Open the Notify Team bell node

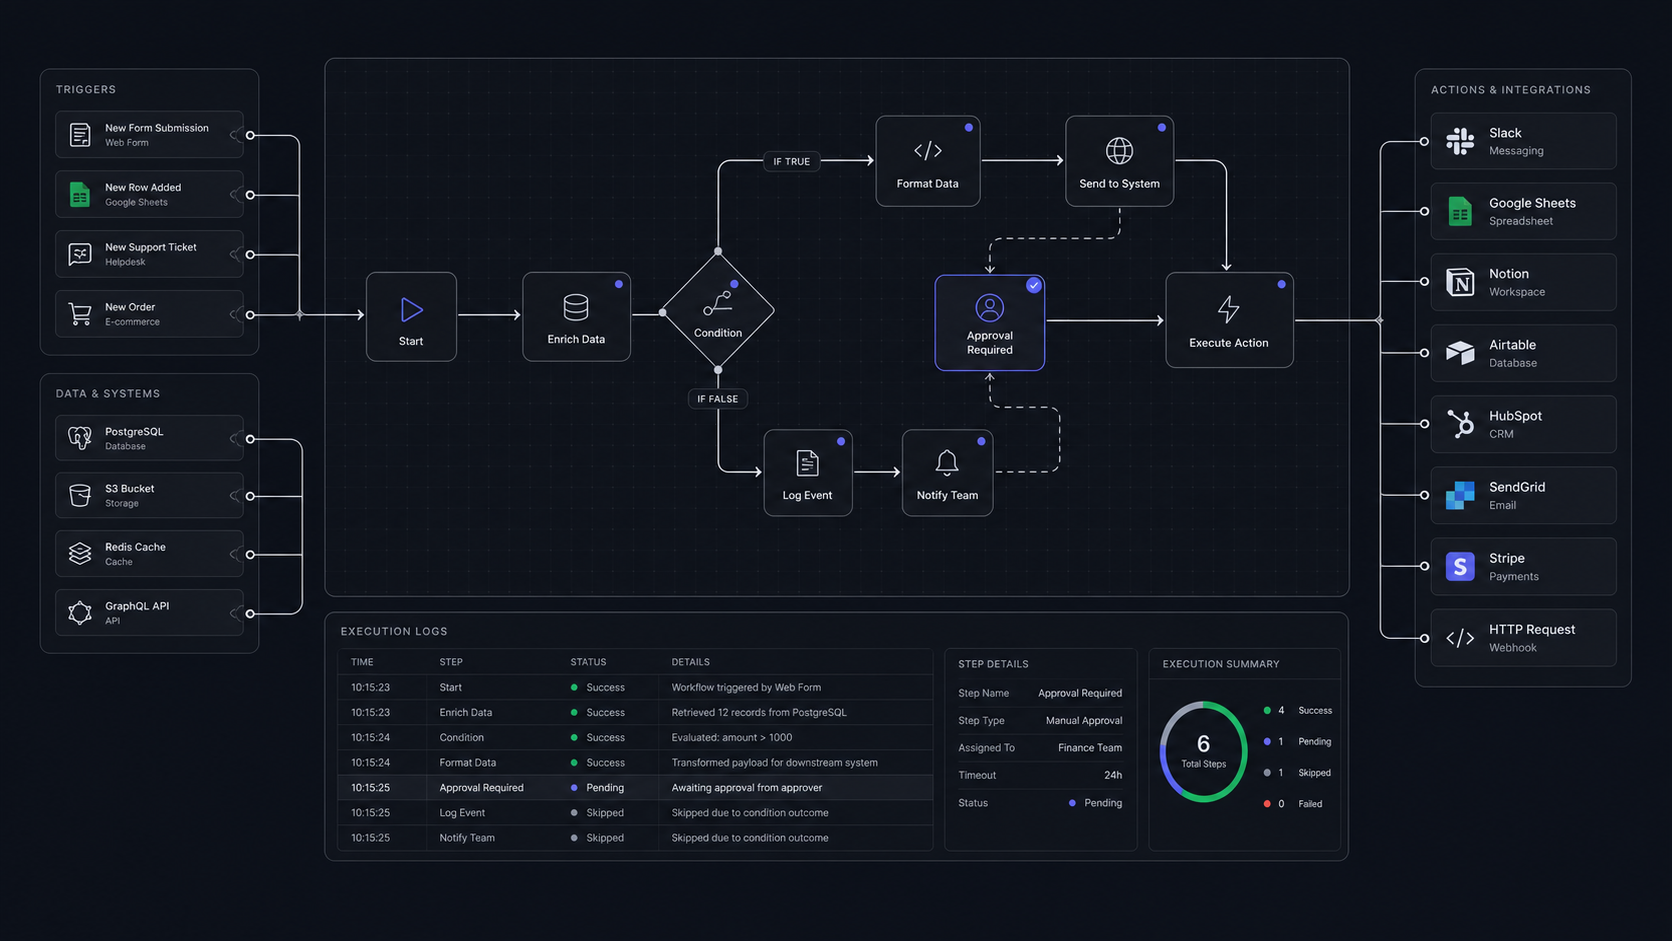pos(947,473)
